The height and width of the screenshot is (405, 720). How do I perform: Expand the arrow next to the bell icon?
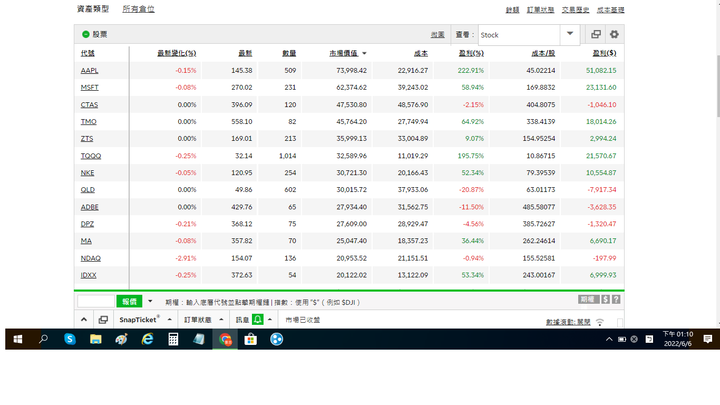270,320
